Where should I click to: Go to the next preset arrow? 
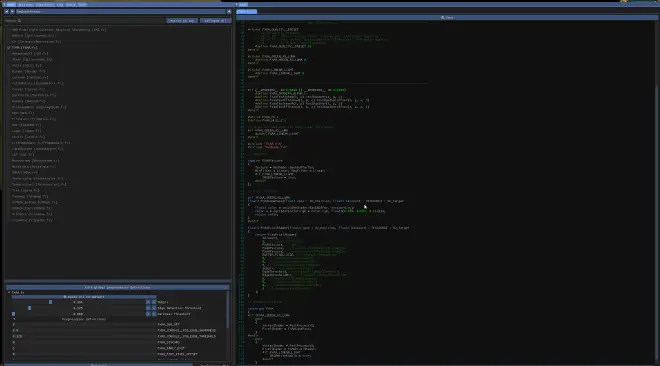tap(12, 11)
